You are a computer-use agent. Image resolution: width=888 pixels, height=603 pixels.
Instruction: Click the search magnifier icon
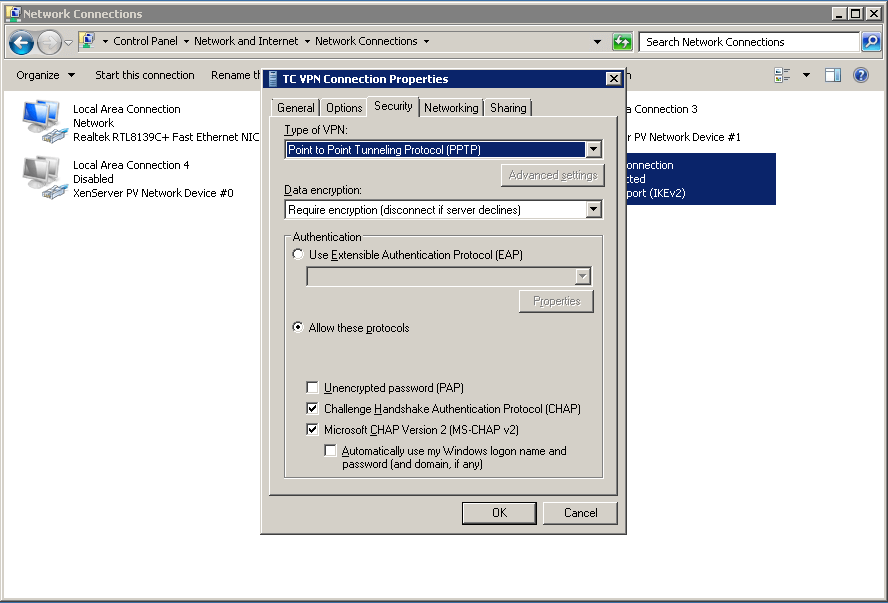click(x=871, y=42)
